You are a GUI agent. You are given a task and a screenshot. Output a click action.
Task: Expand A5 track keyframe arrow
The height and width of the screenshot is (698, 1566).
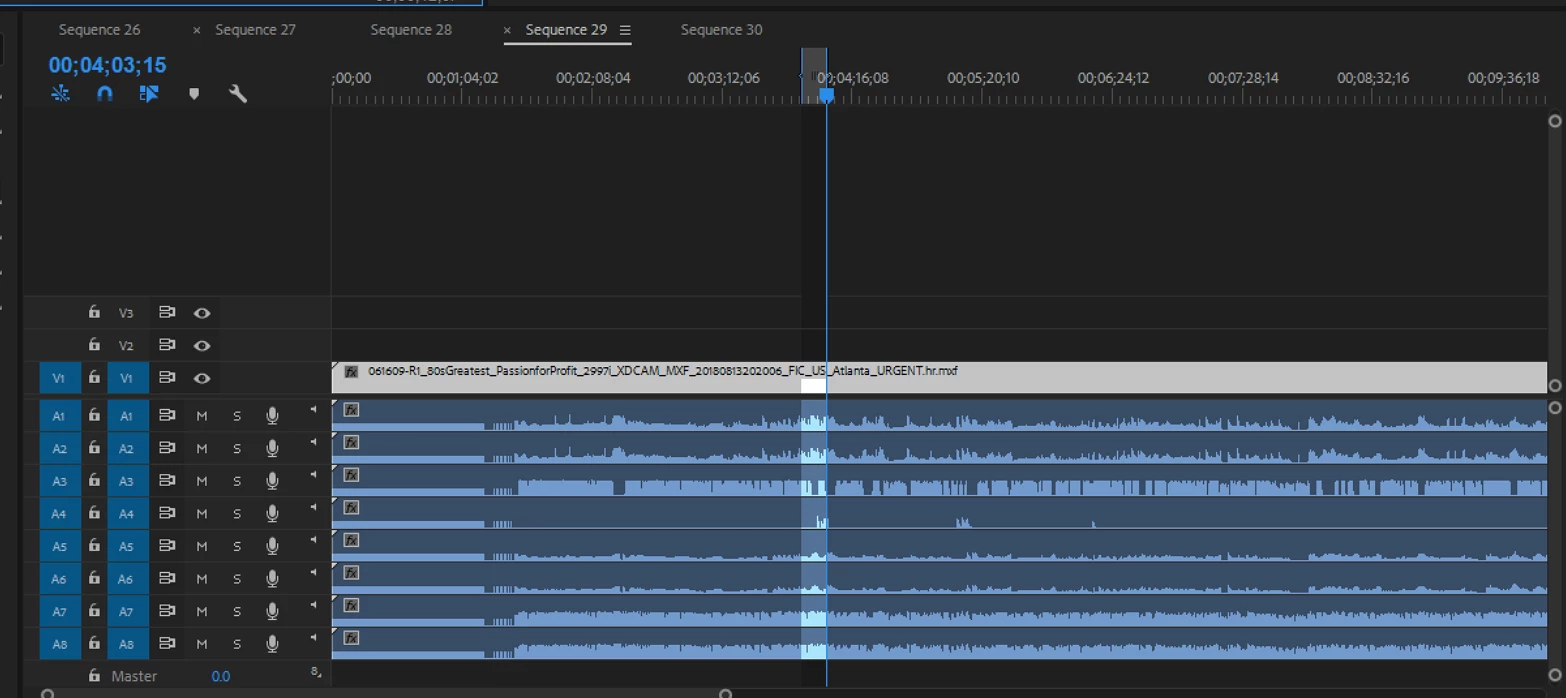(313, 539)
